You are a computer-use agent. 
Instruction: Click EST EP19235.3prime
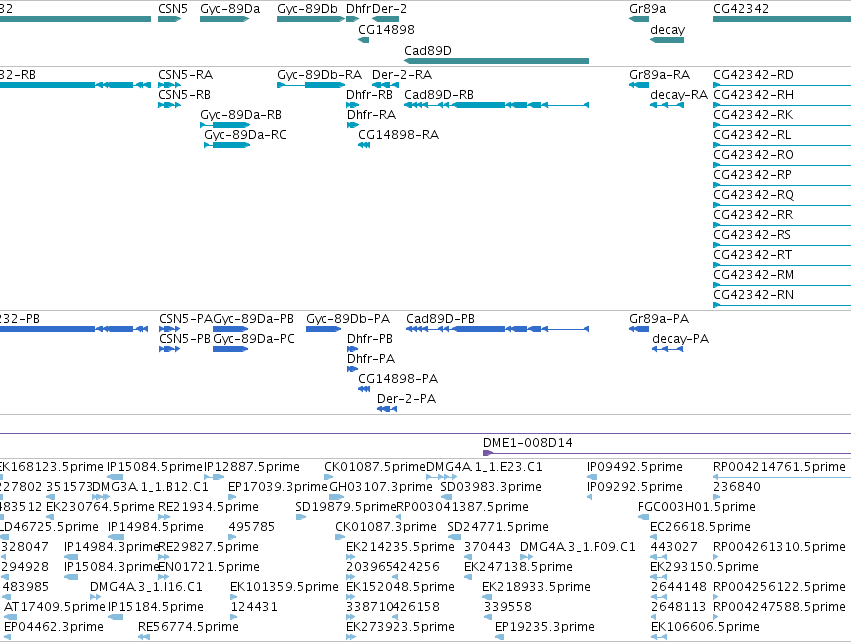[545, 627]
